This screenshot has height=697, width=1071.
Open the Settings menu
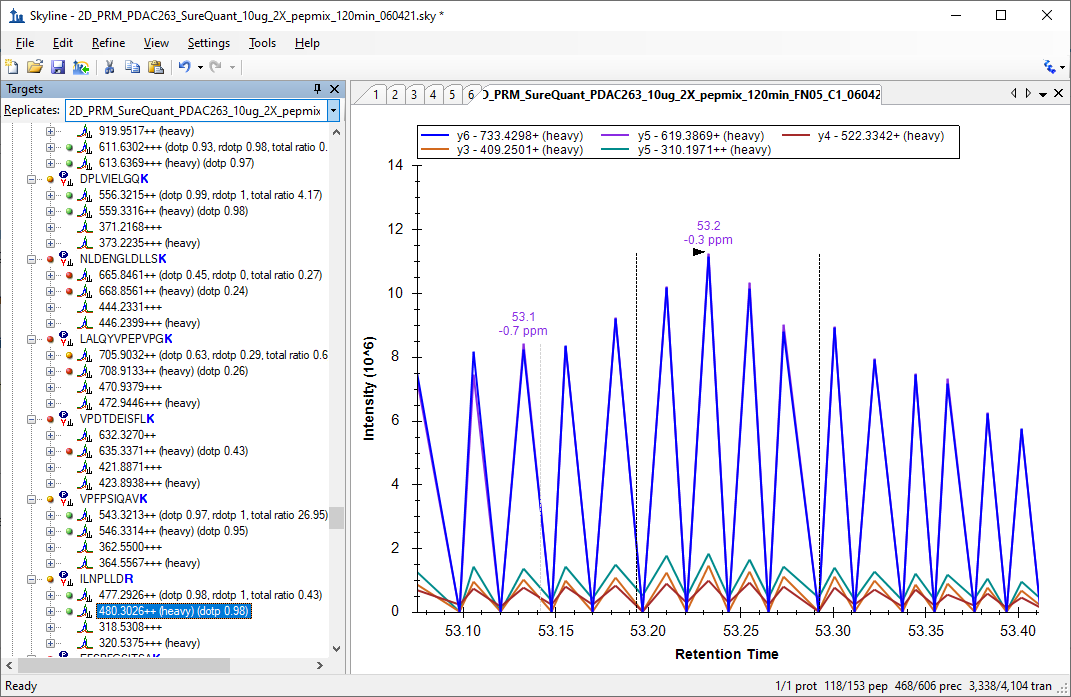pos(208,43)
